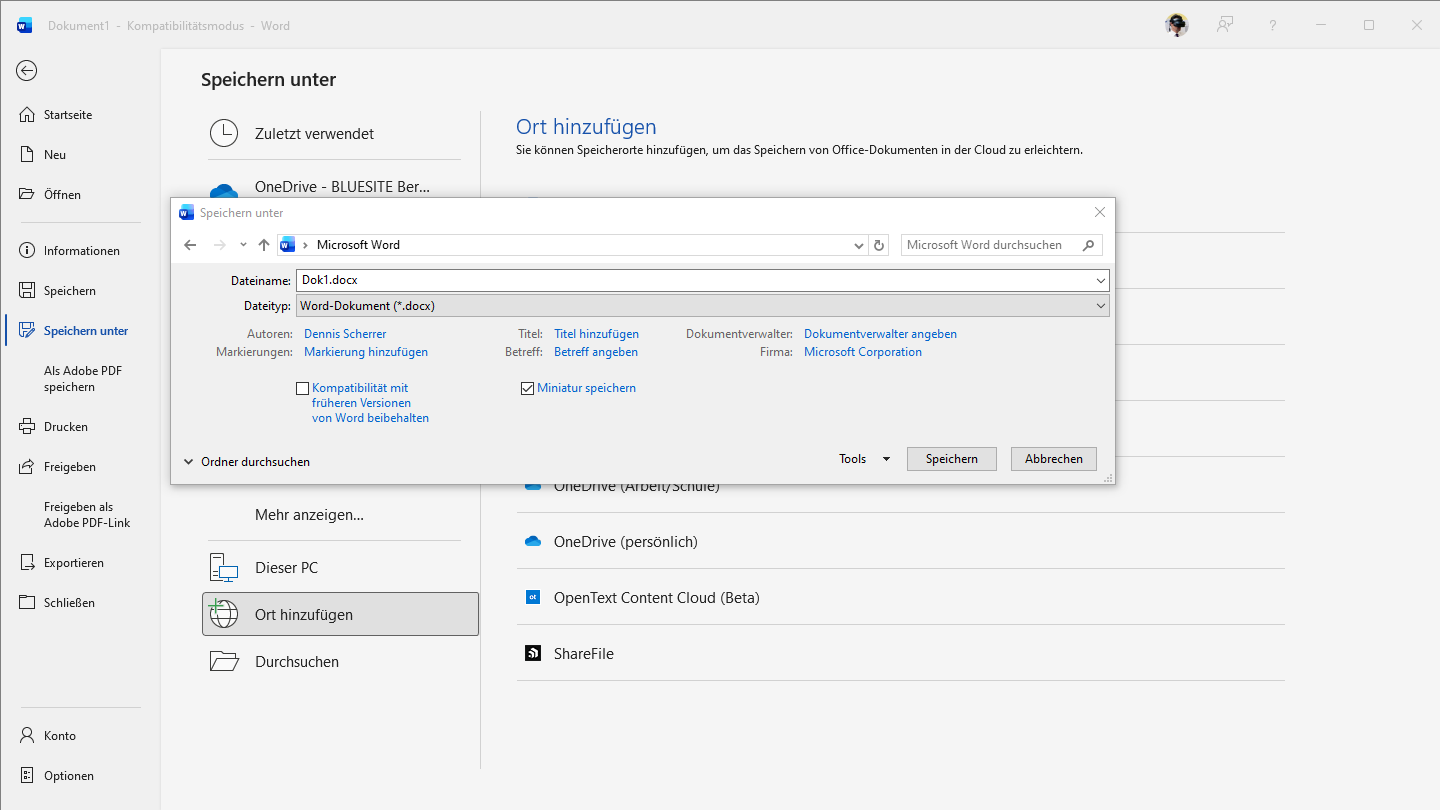This screenshot has height=810, width=1440.
Task: Click the help question mark icon
Action: [1273, 26]
